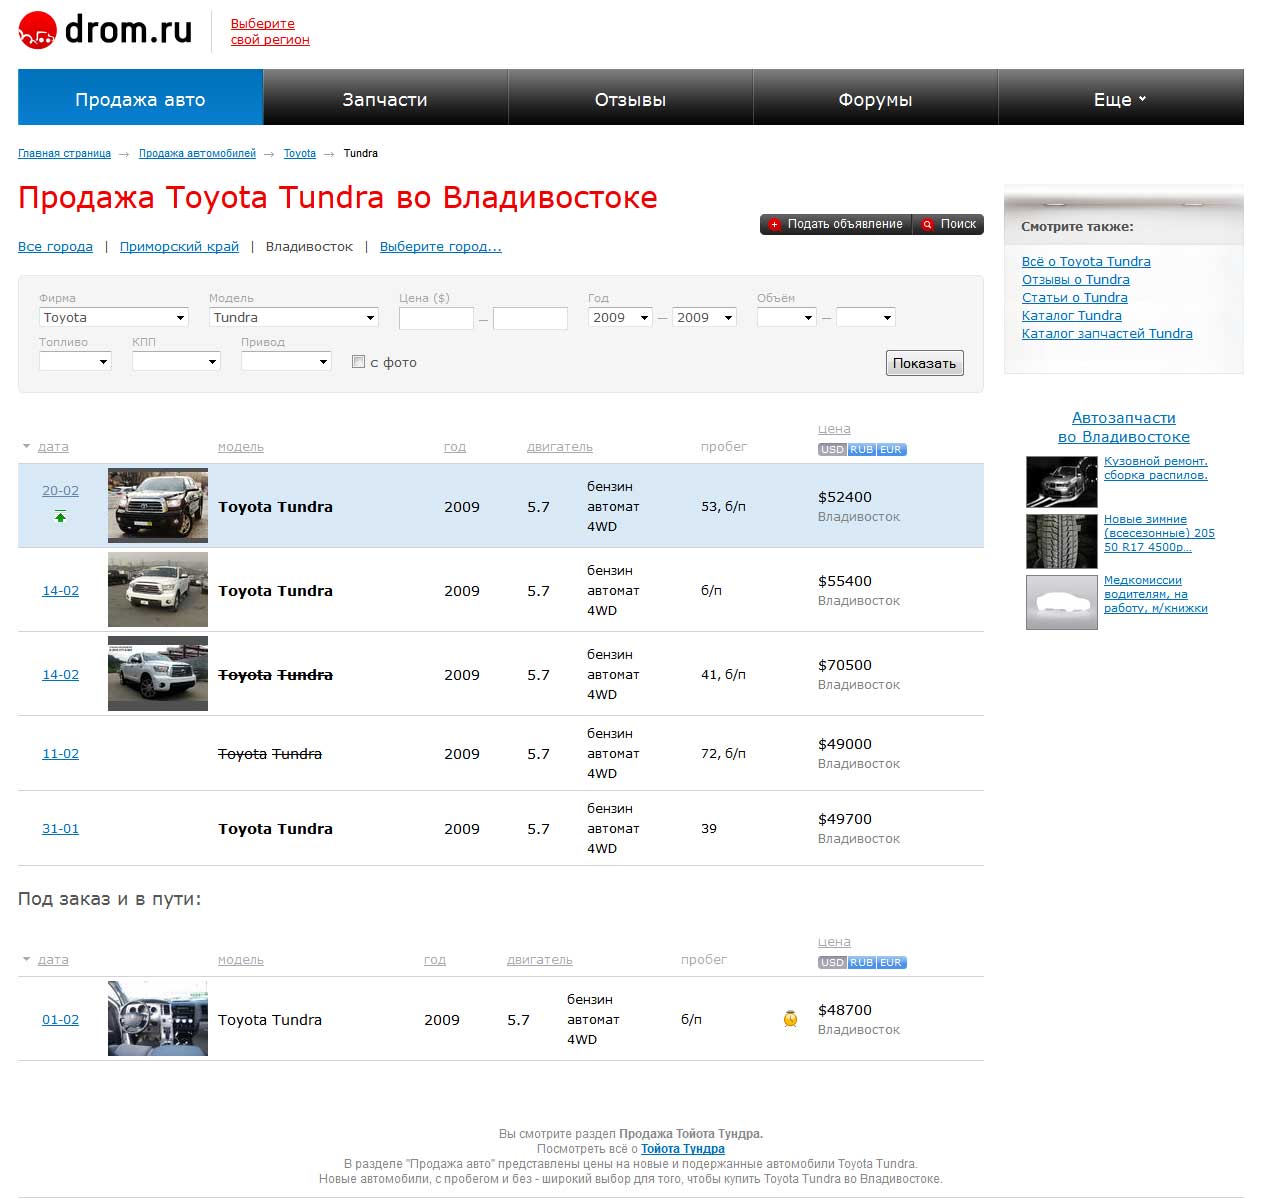
Task: Click the 'Приморский край' link
Action: tap(179, 246)
